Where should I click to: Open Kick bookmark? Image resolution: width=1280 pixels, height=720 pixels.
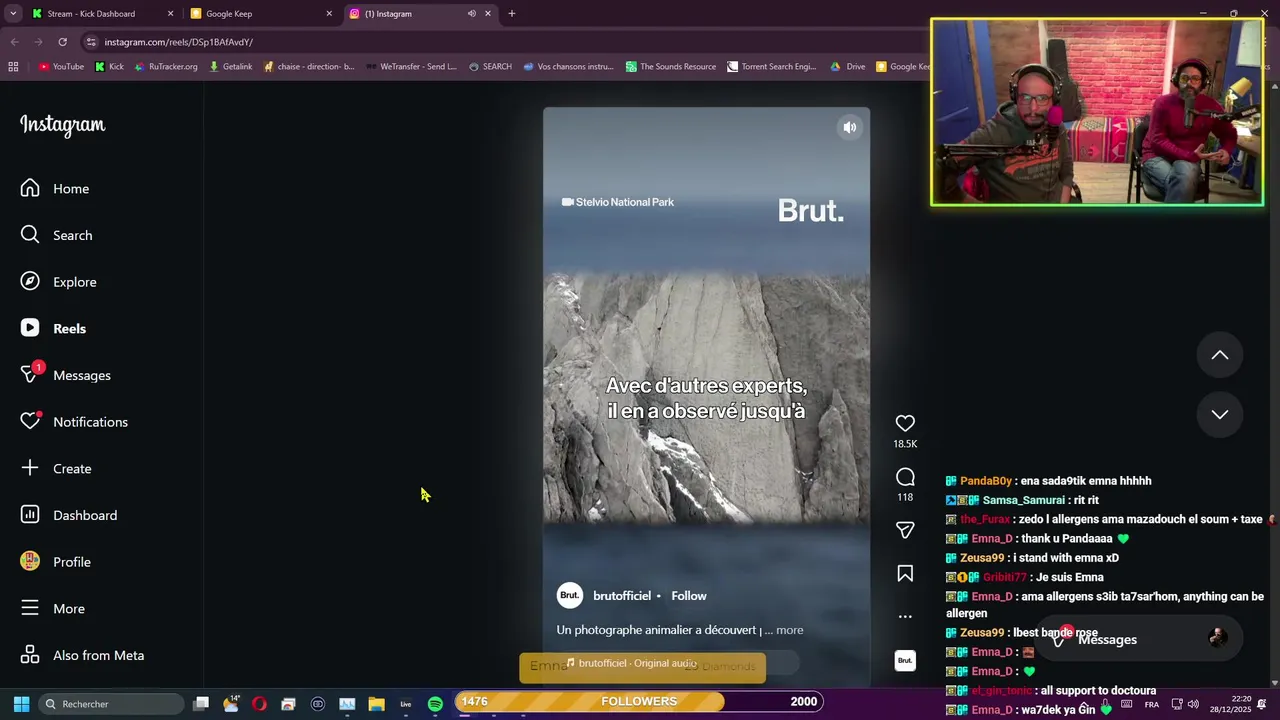(x=109, y=67)
